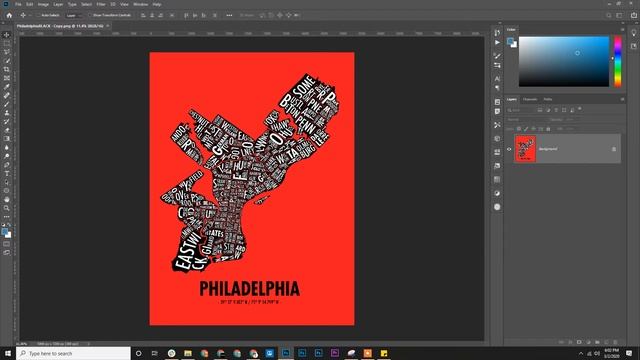
Task: Click the Windows Start button
Action: pyautogui.click(x=8, y=353)
